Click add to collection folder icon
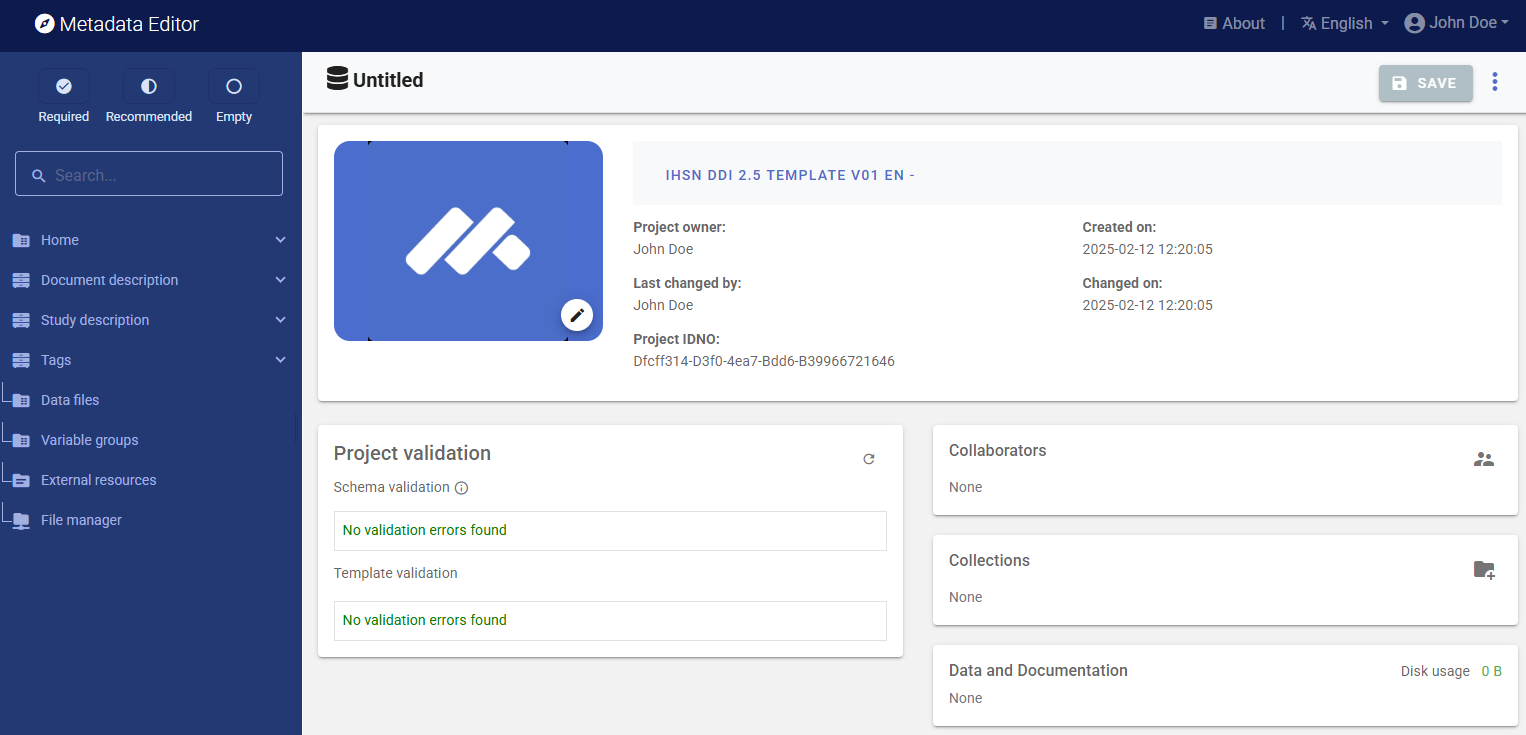The image size is (1526, 735). (1484, 570)
